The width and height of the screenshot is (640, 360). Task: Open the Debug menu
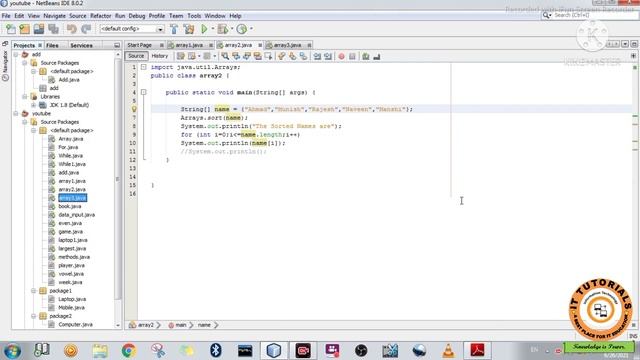tap(137, 16)
